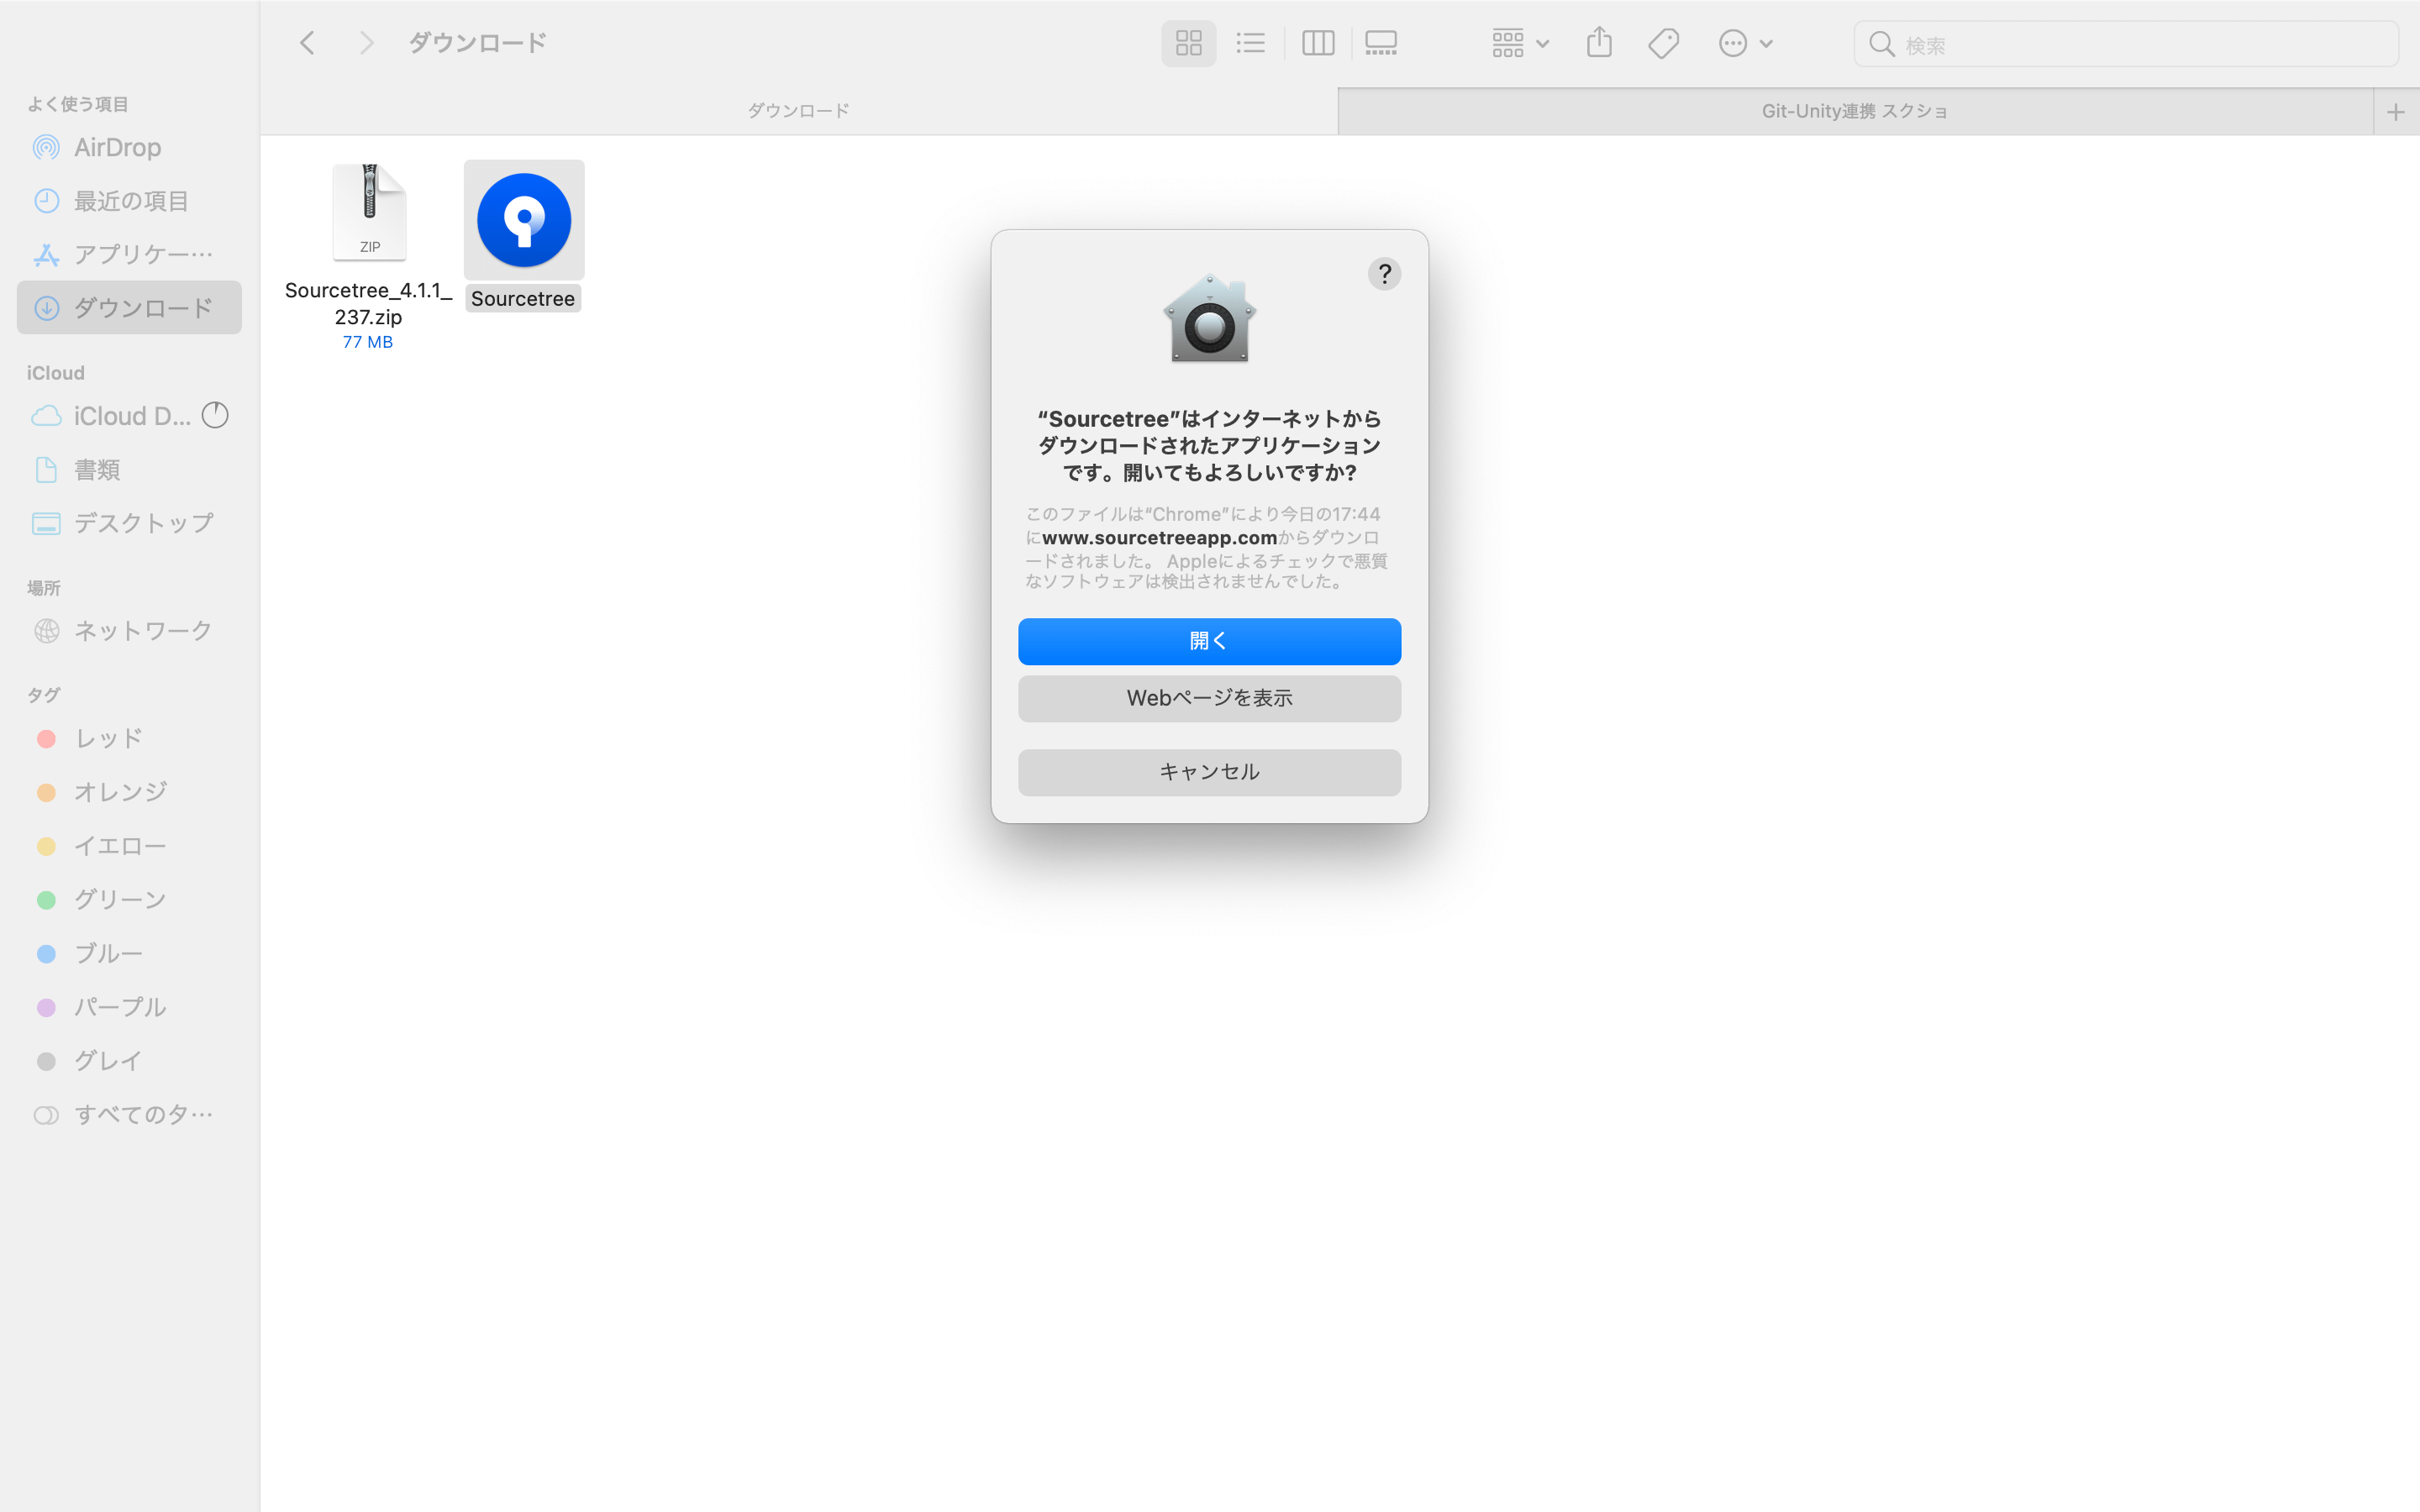Switch to icon view
The width and height of the screenshot is (2420, 1512).
tap(1188, 43)
